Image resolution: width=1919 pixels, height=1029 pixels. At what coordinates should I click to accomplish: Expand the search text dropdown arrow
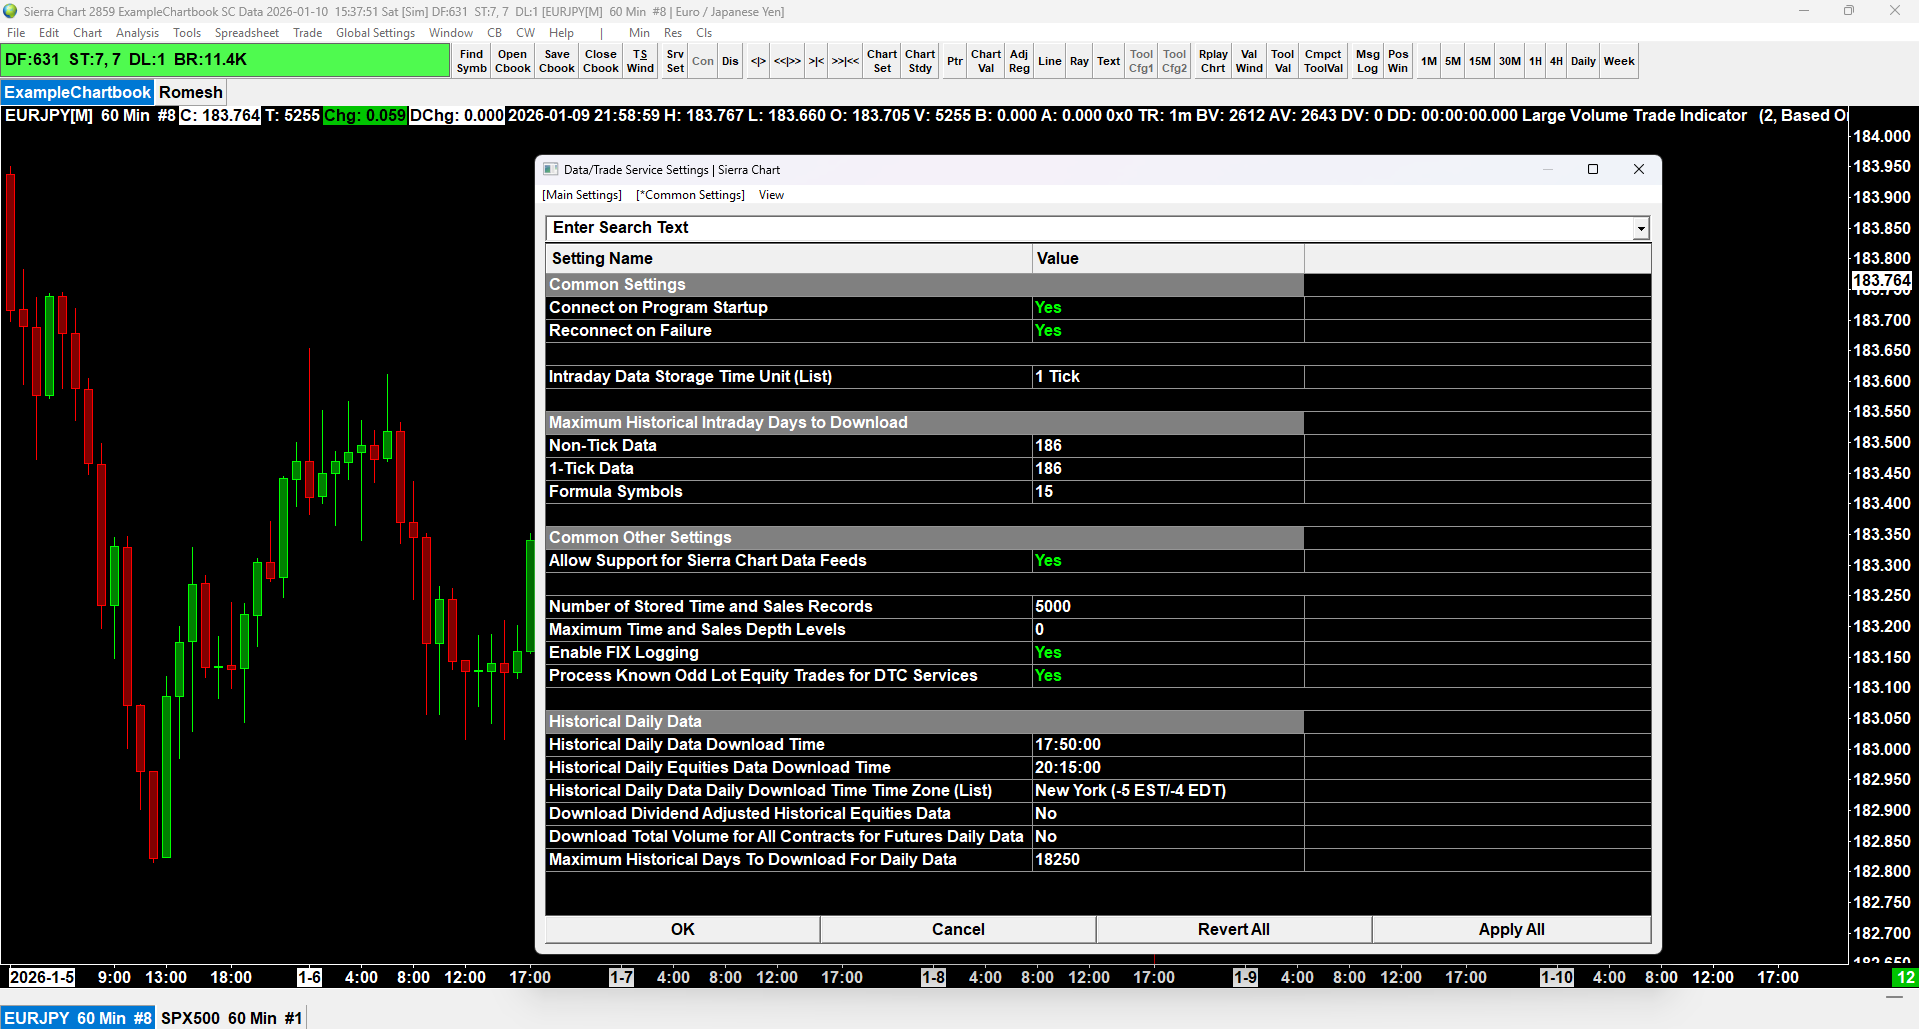tap(1640, 229)
